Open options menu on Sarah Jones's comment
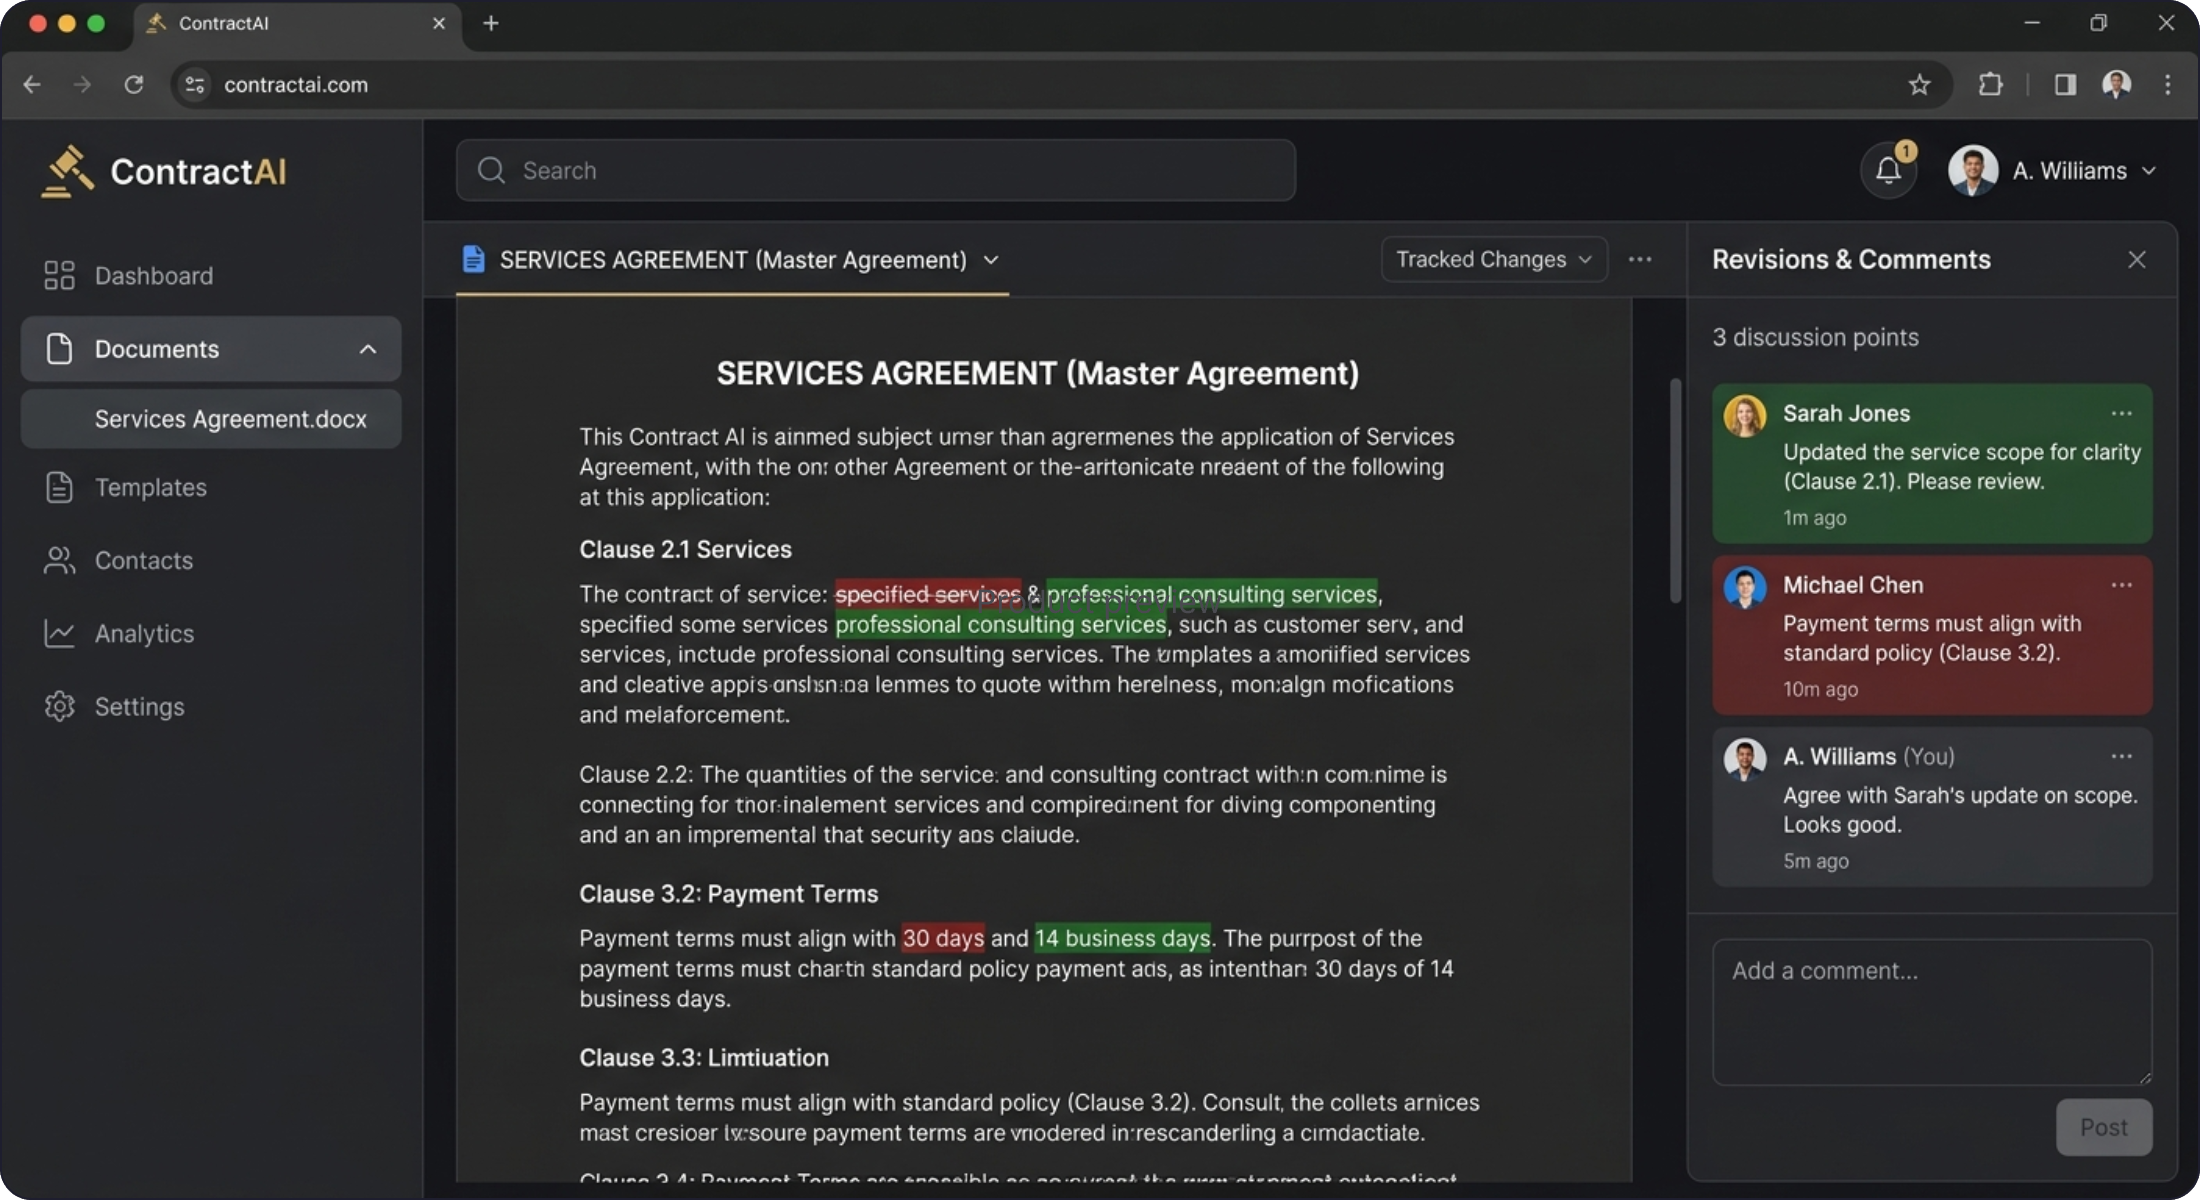The image size is (2200, 1200). point(2122,413)
